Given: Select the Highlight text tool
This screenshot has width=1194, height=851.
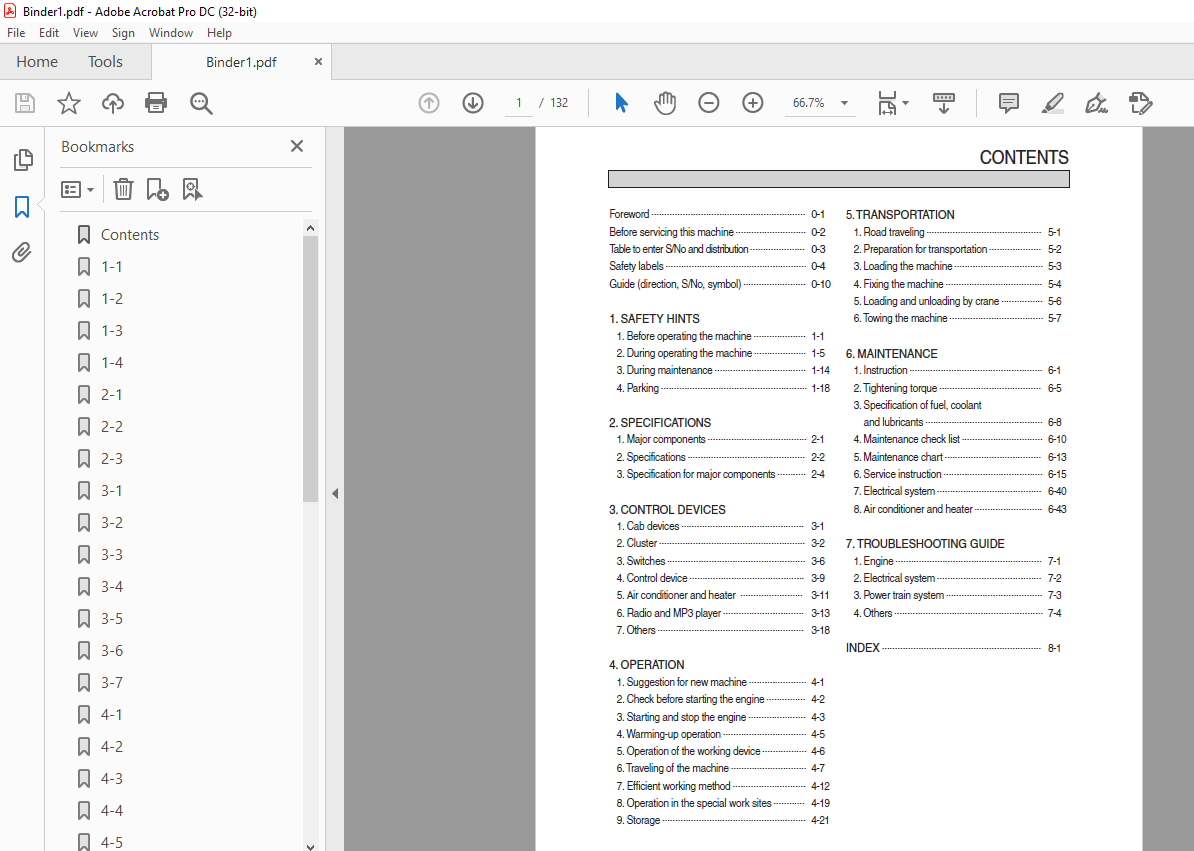Looking at the screenshot, I should (1052, 103).
